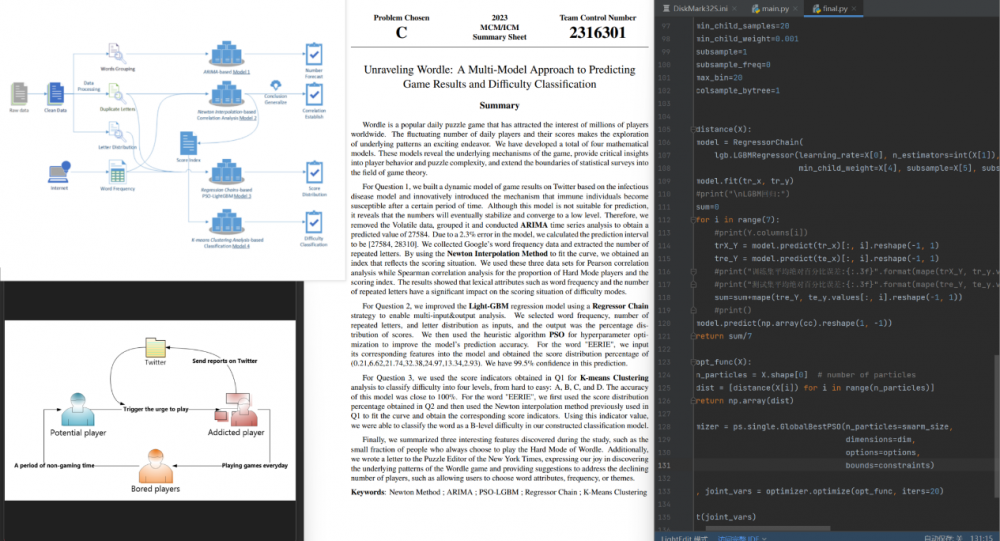
Task: Collapse the opt_func(X) function fold marker
Action: [x=693, y=362]
